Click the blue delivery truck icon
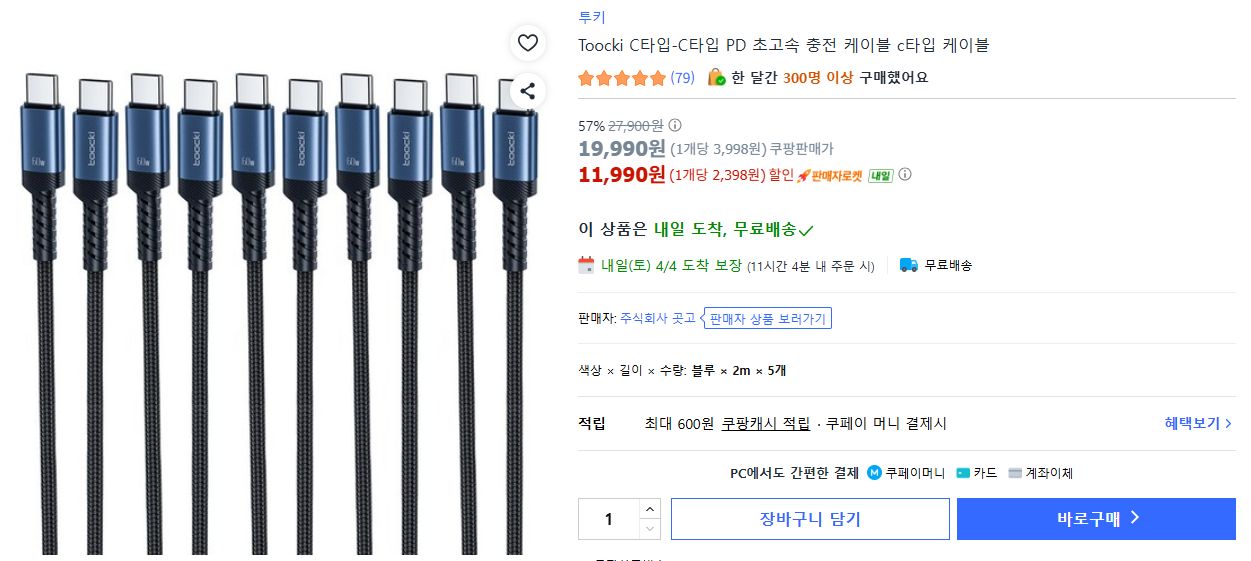The width and height of the screenshot is (1251, 561). pos(908,265)
